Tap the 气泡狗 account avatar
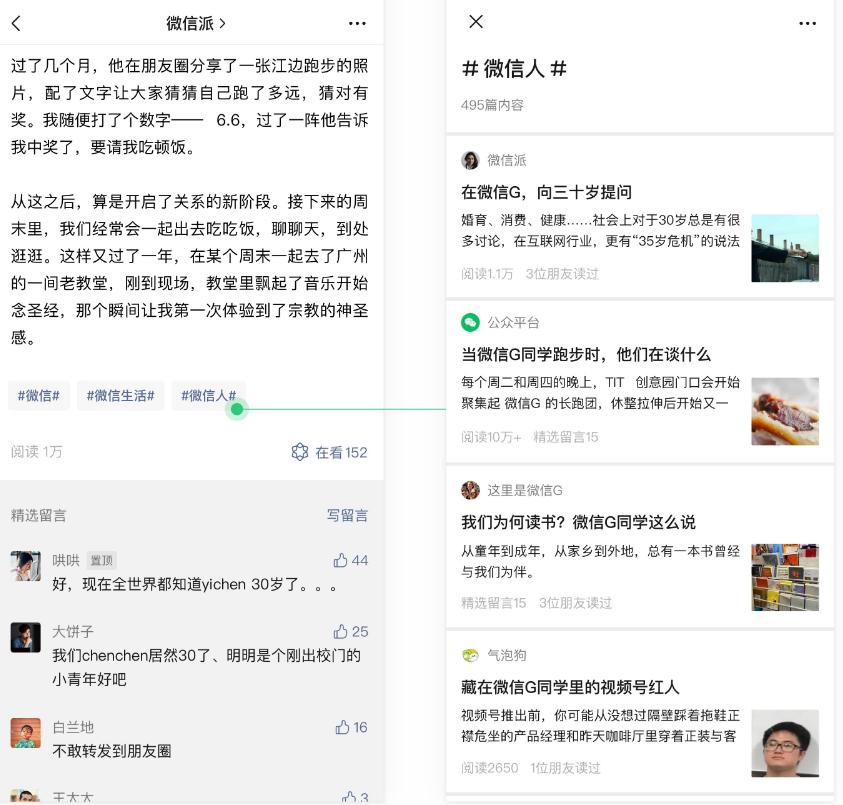 pyautogui.click(x=470, y=655)
